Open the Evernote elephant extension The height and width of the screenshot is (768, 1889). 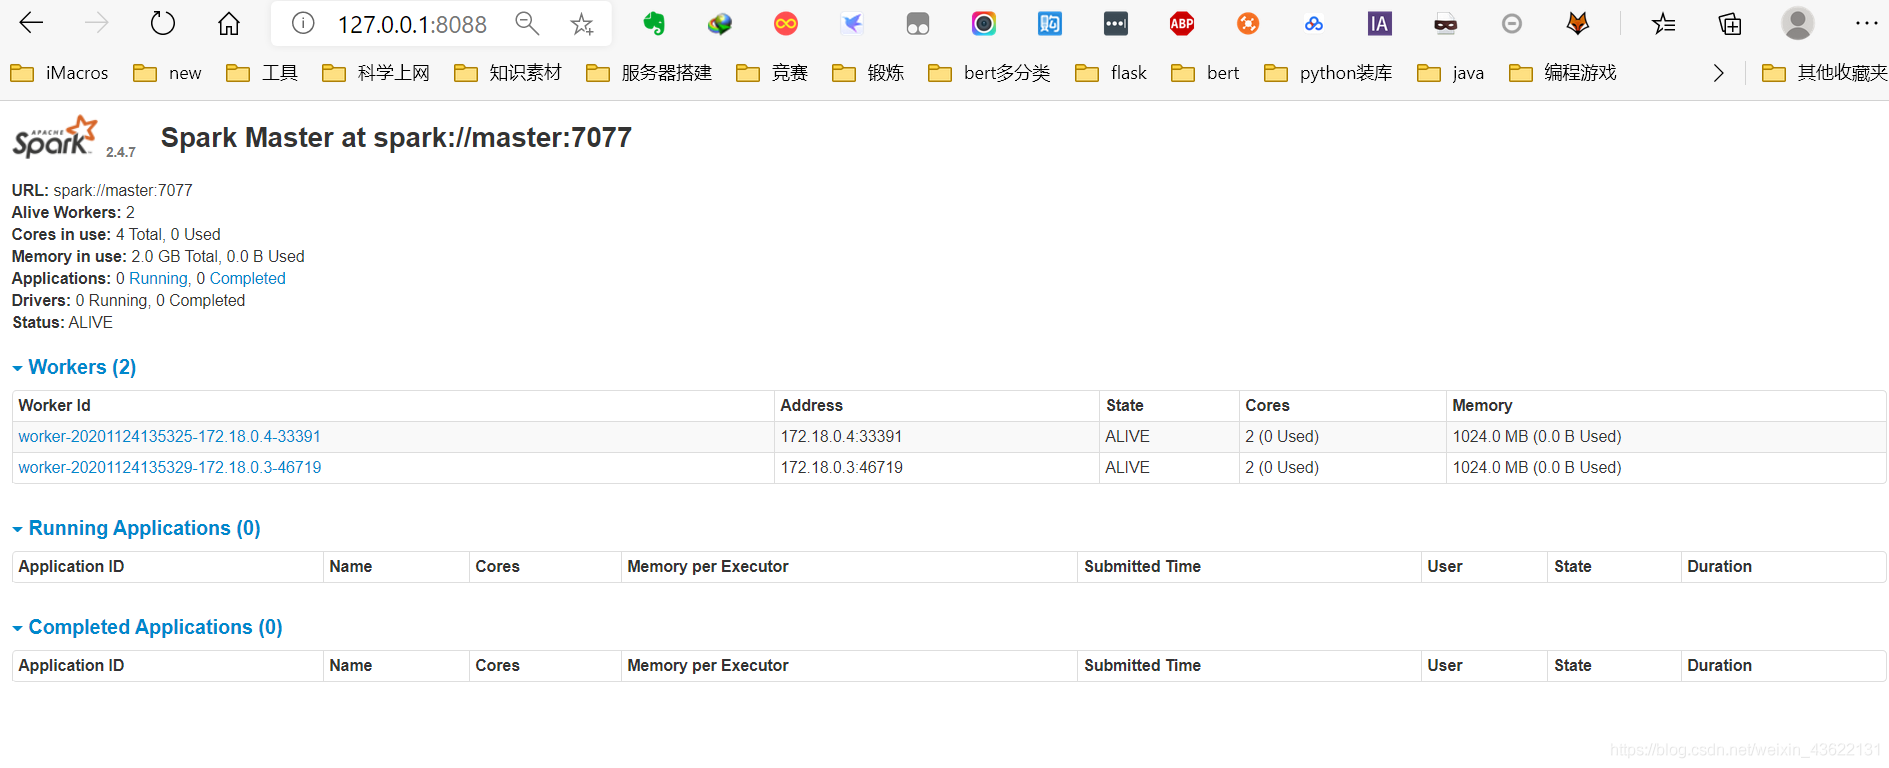click(654, 23)
